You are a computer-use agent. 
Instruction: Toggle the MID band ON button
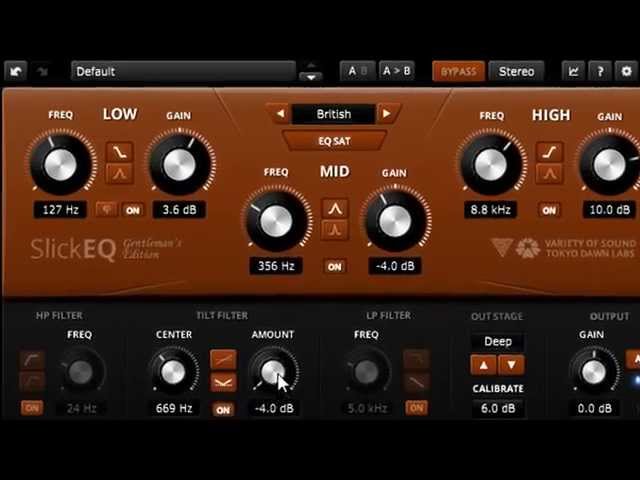tap(335, 267)
